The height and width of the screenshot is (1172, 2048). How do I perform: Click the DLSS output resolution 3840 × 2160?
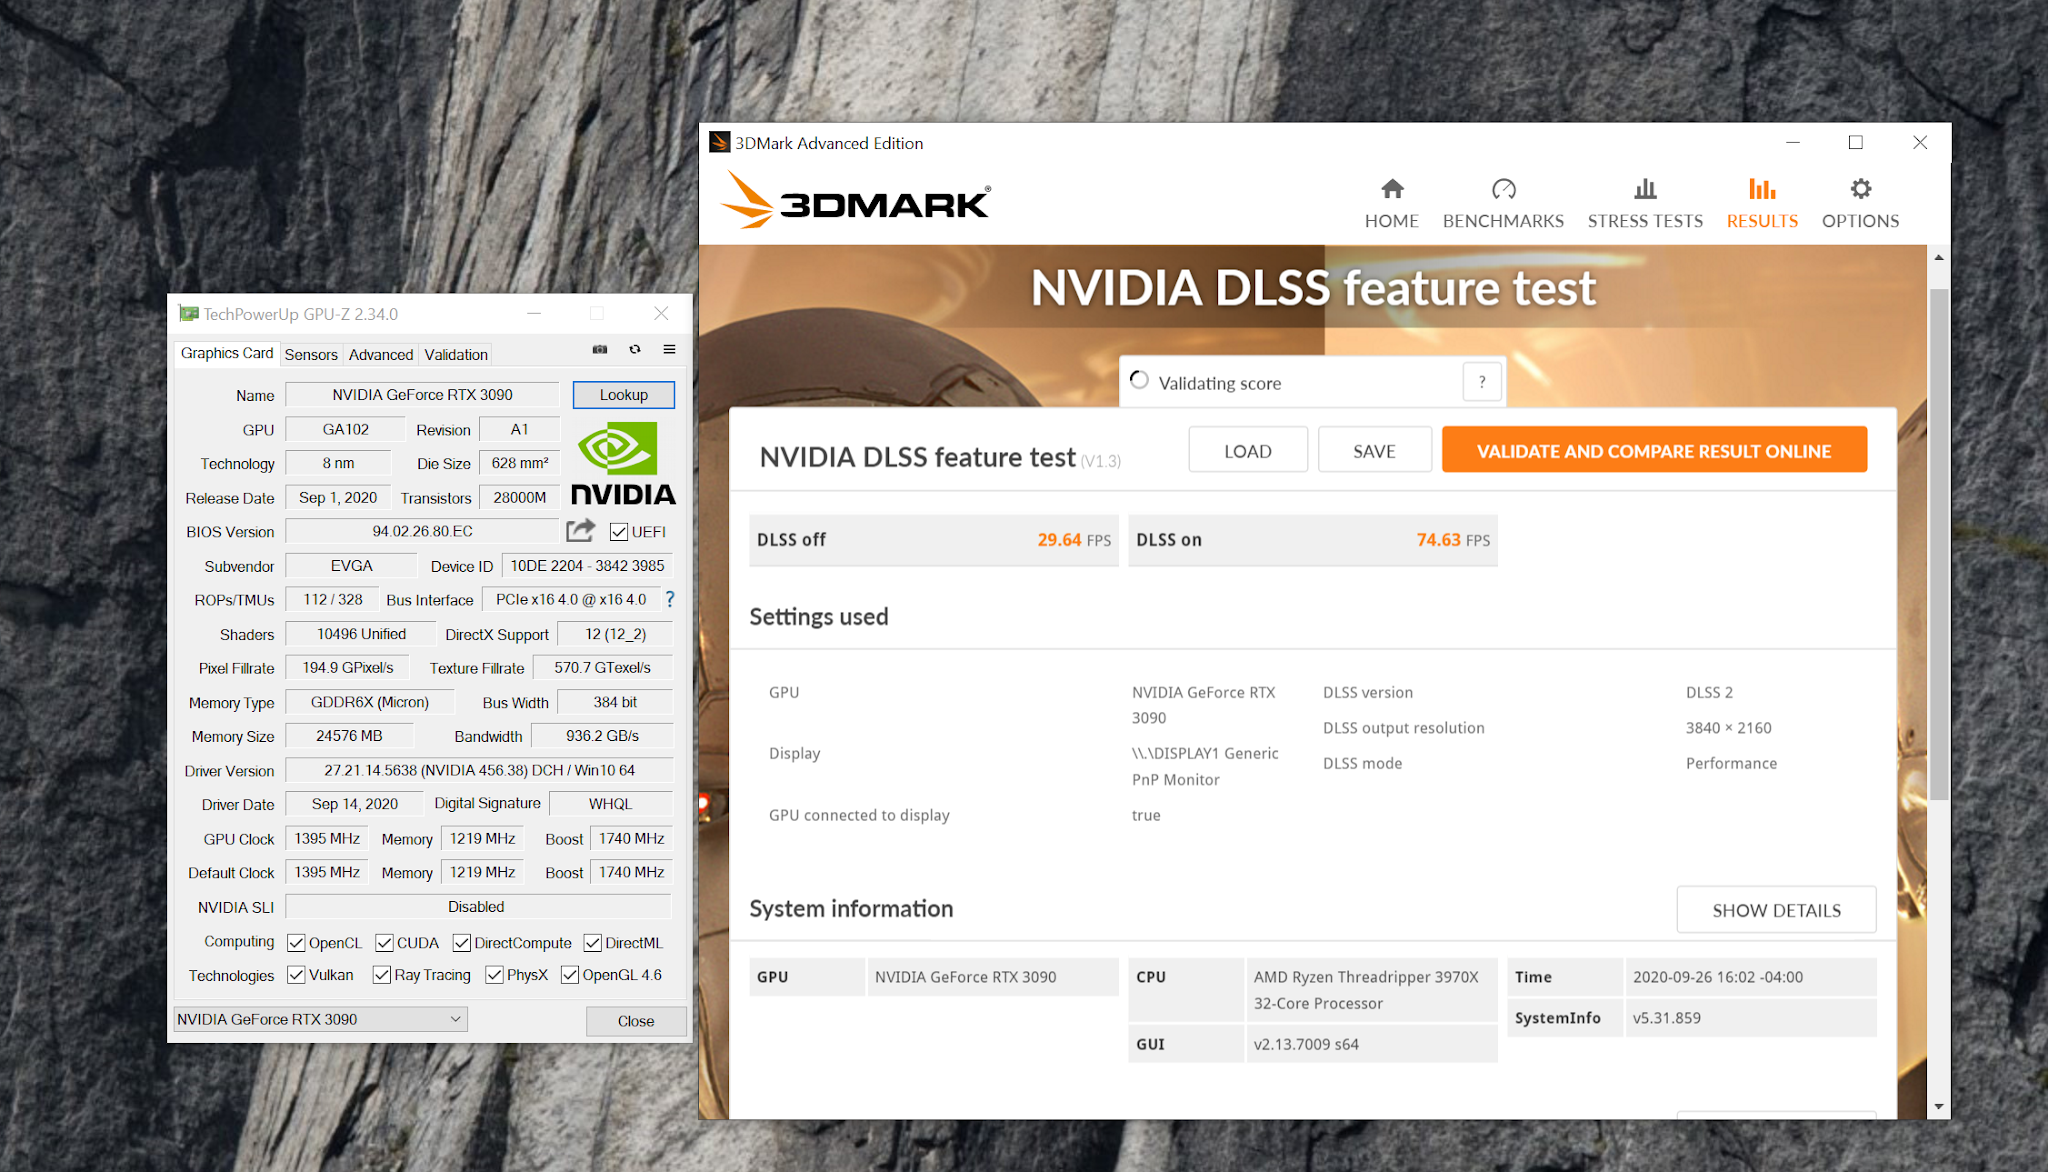1728,728
